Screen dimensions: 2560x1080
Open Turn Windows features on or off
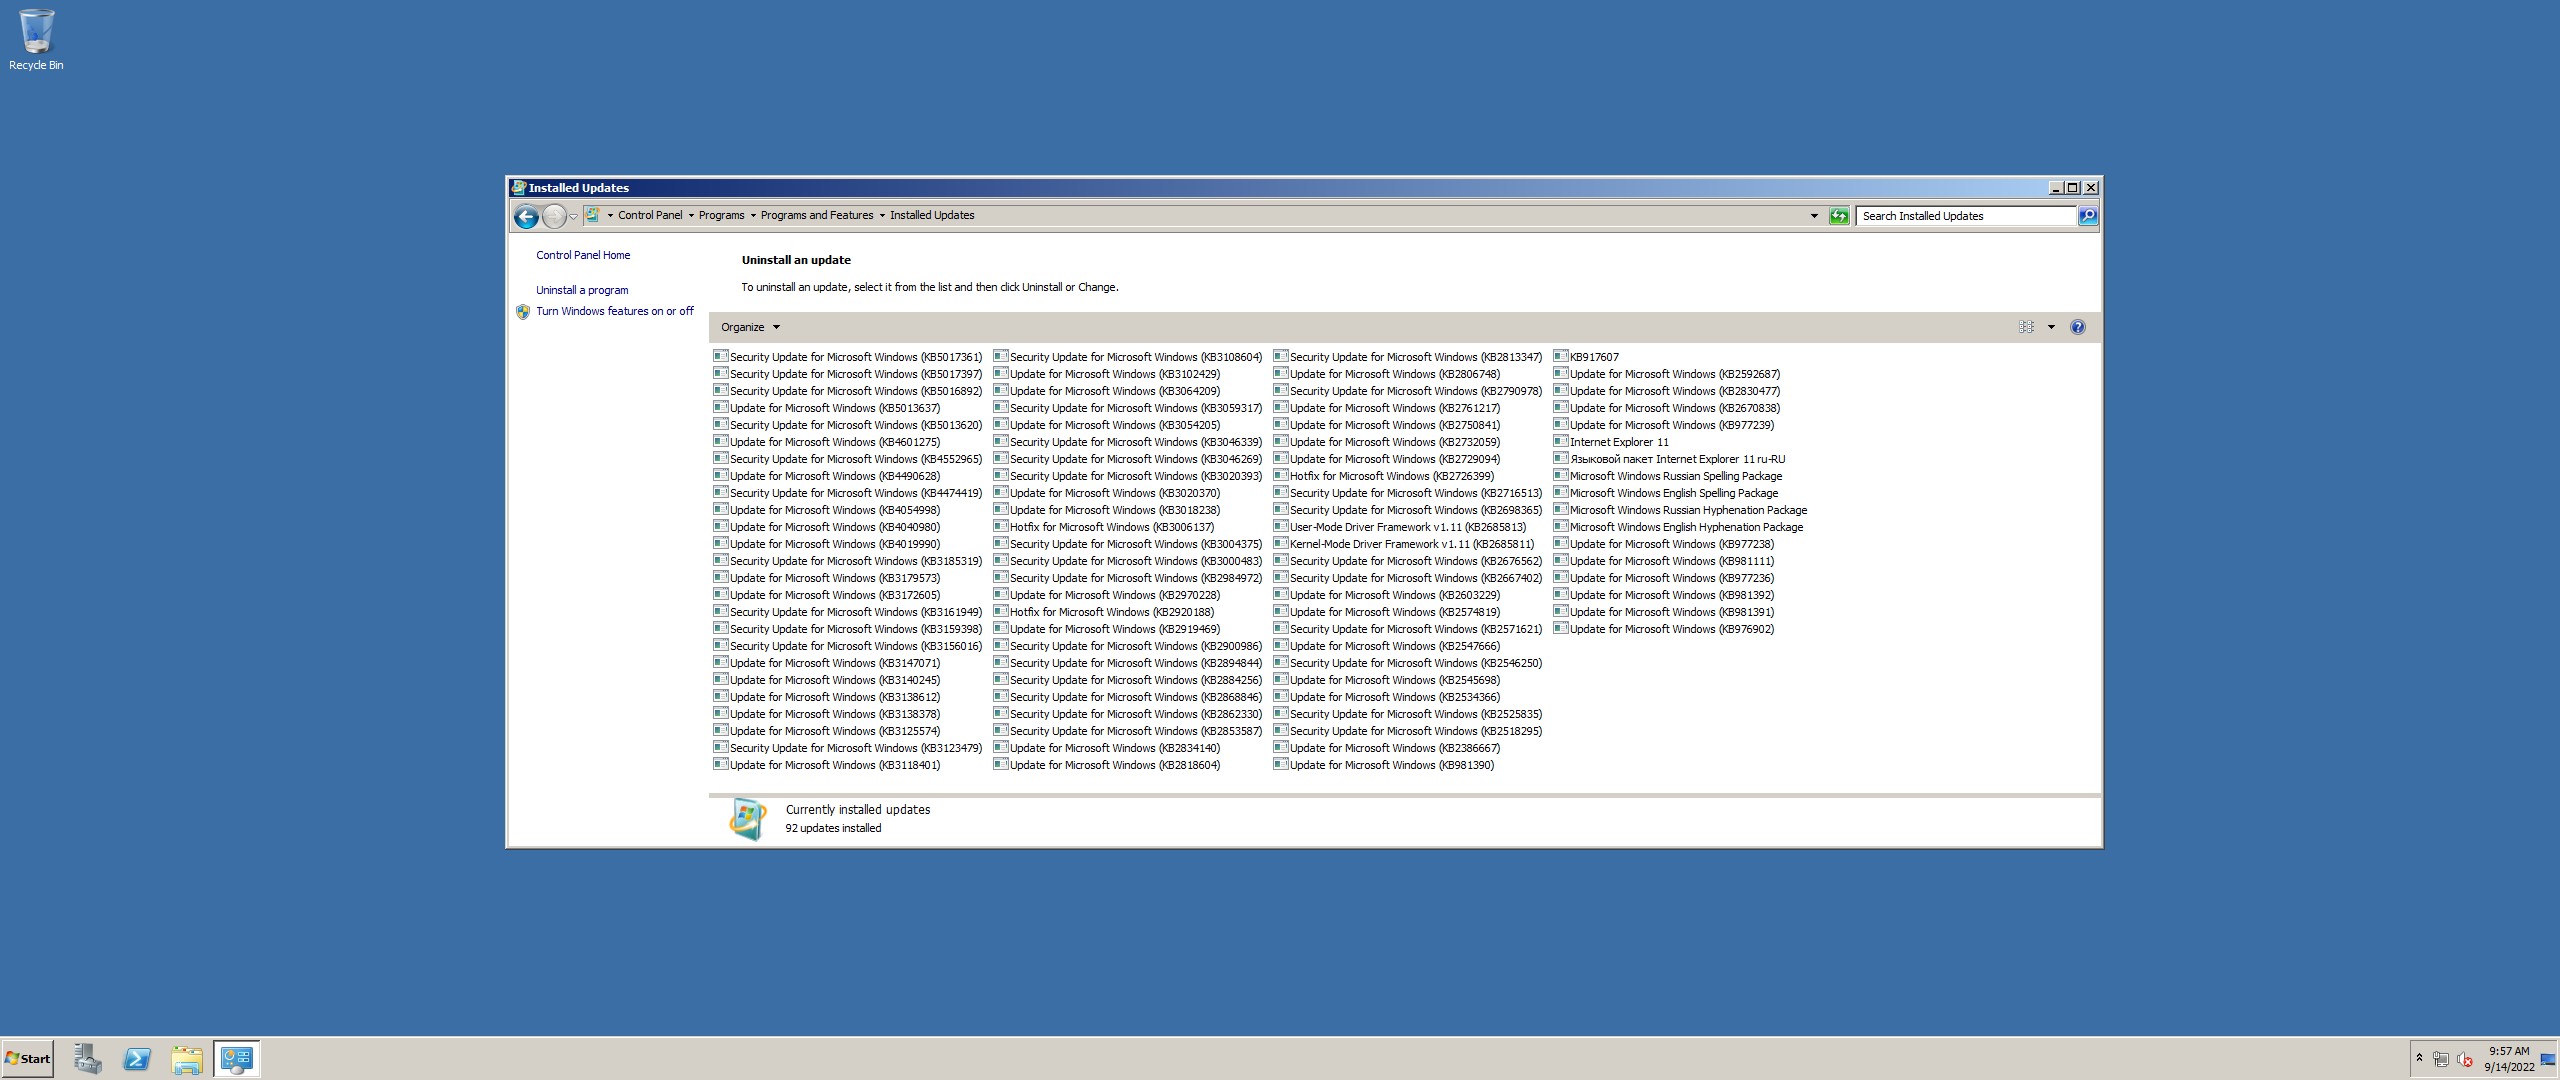tap(615, 311)
